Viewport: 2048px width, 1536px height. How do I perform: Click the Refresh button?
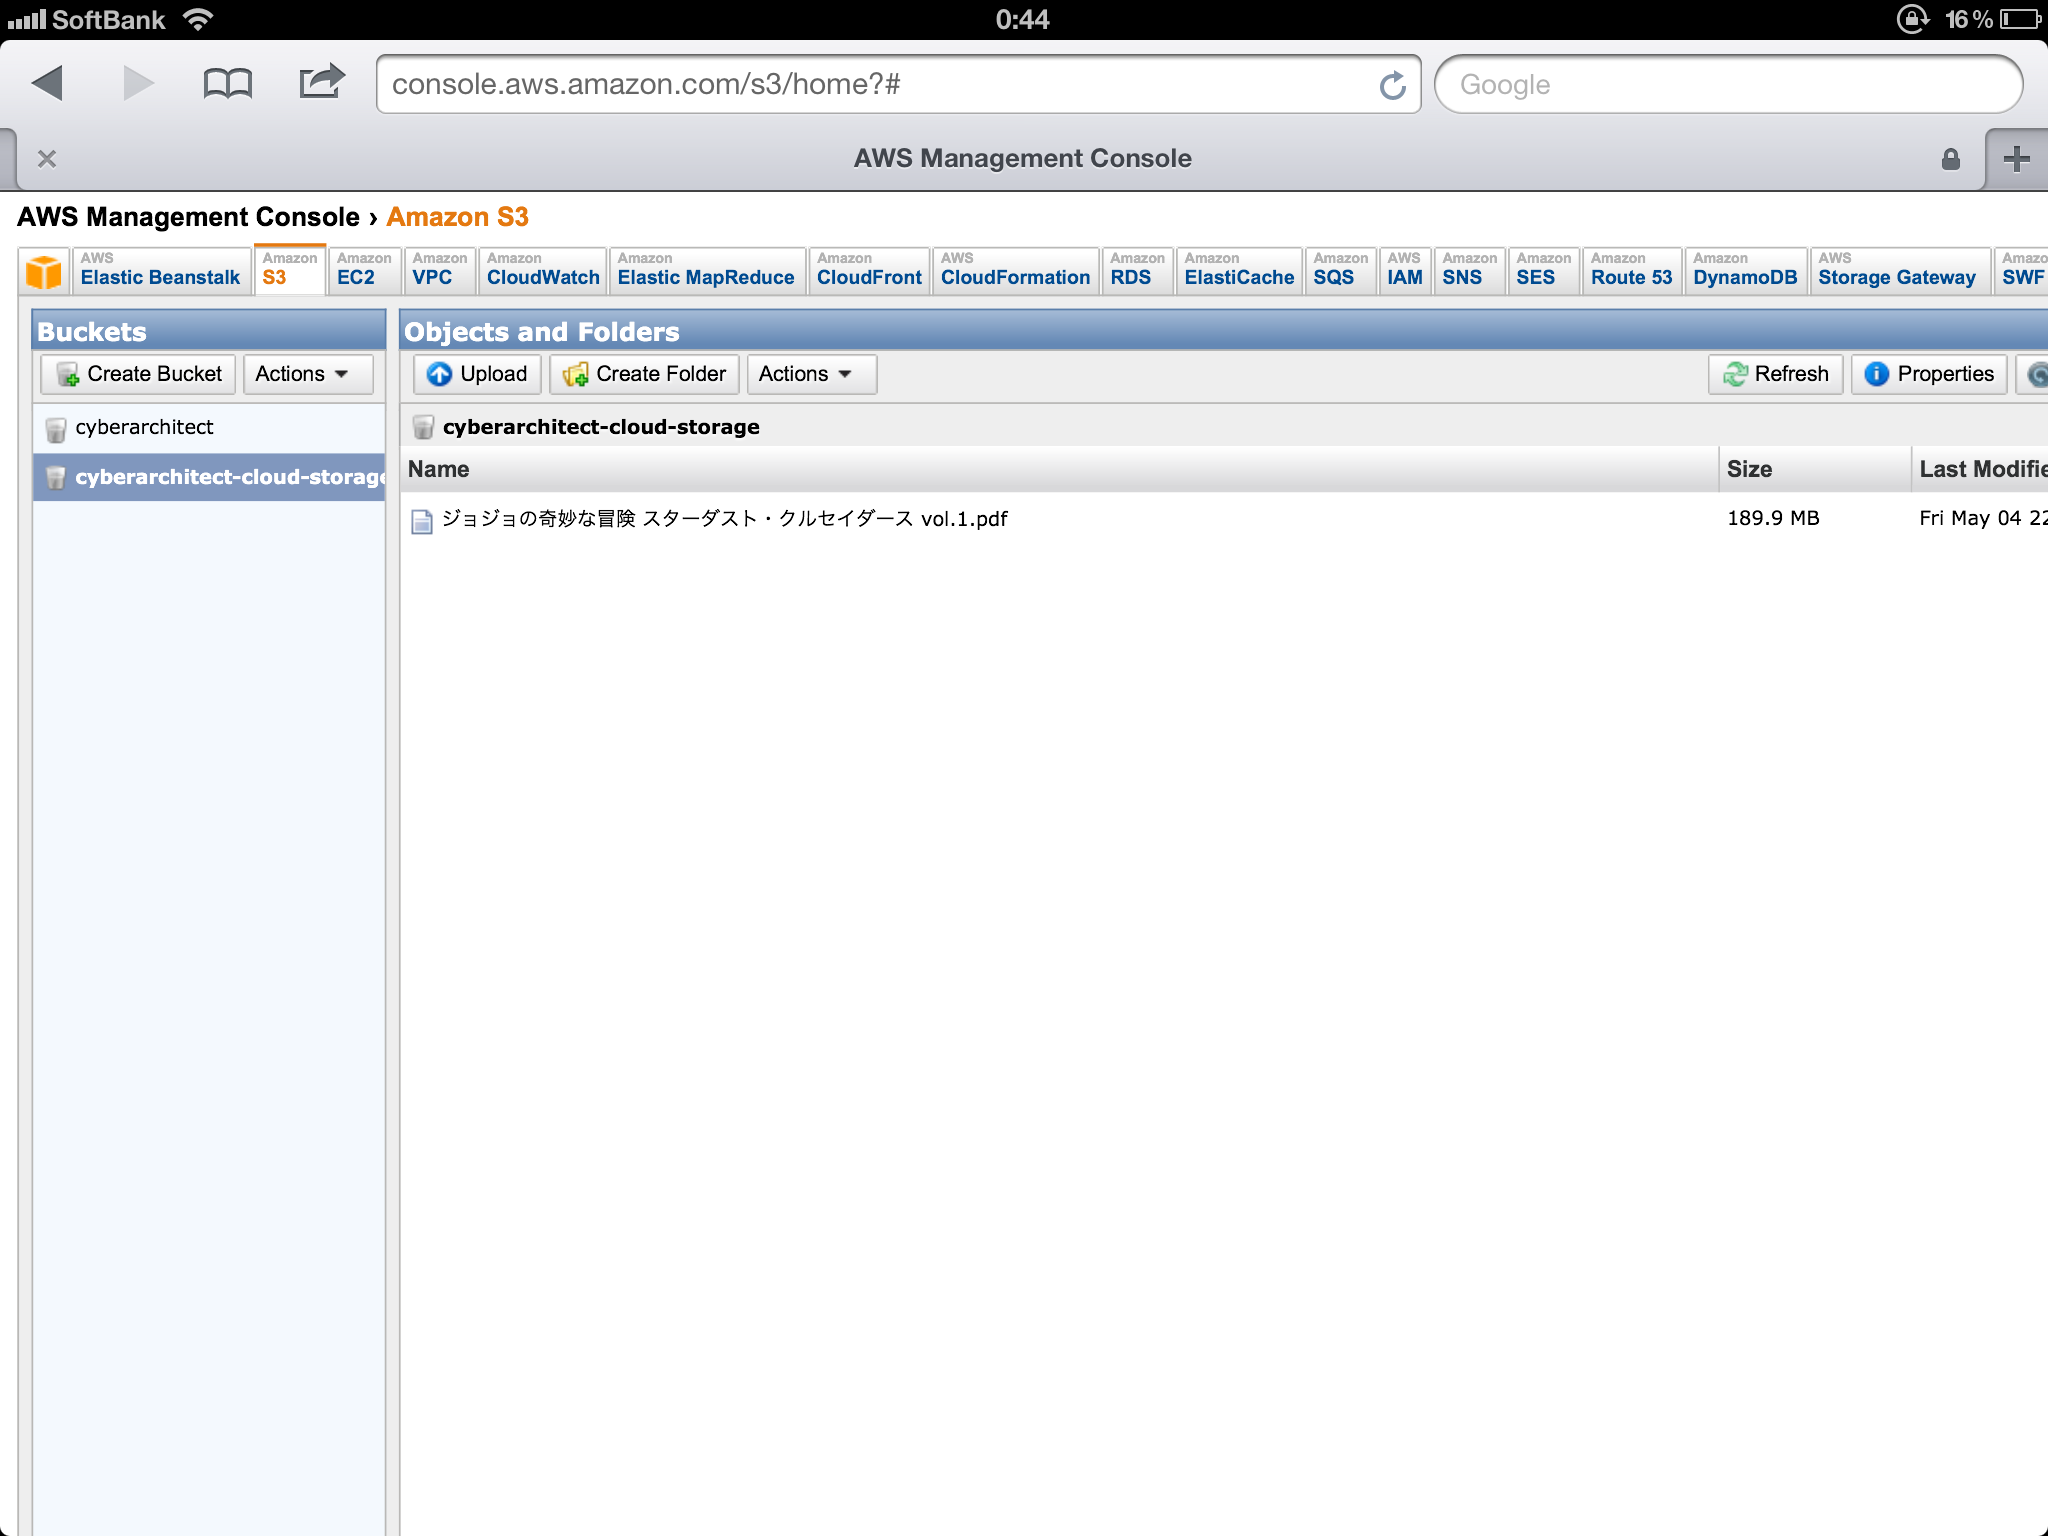1775,374
